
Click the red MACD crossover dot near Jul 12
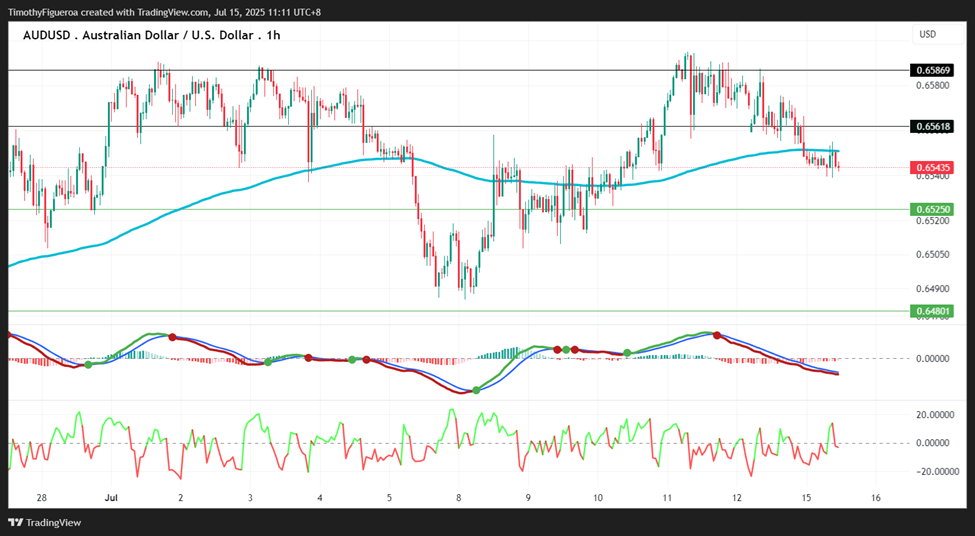[717, 335]
